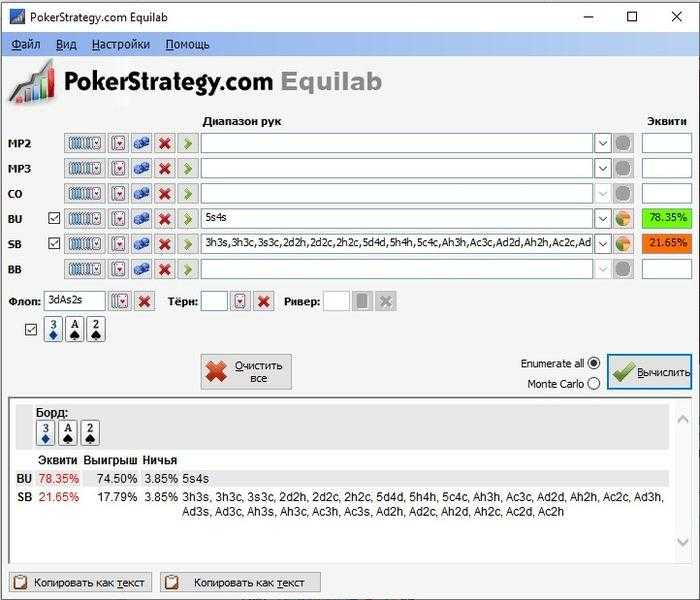The height and width of the screenshot is (600, 700).
Task: Click the Очистить все button
Action: coord(246,372)
